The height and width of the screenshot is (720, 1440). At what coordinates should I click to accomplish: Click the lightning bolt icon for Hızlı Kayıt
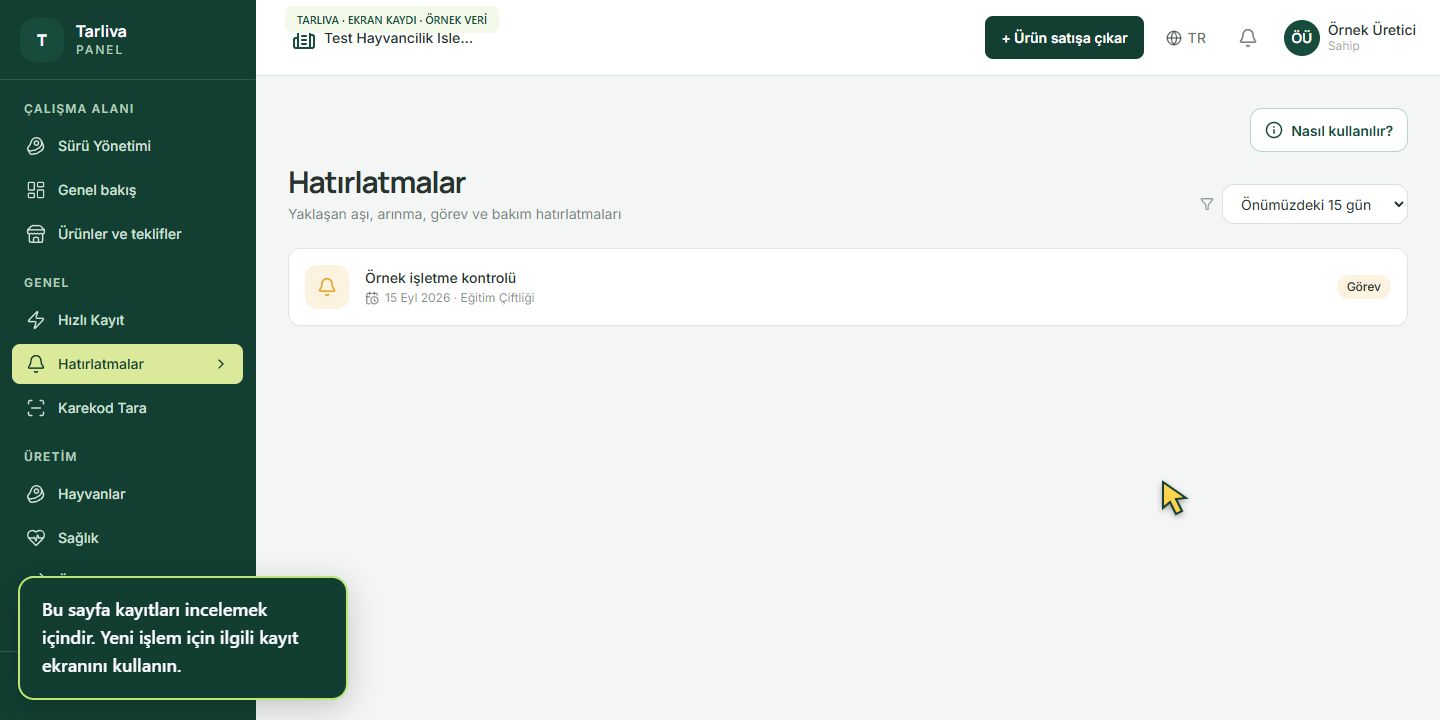(36, 320)
